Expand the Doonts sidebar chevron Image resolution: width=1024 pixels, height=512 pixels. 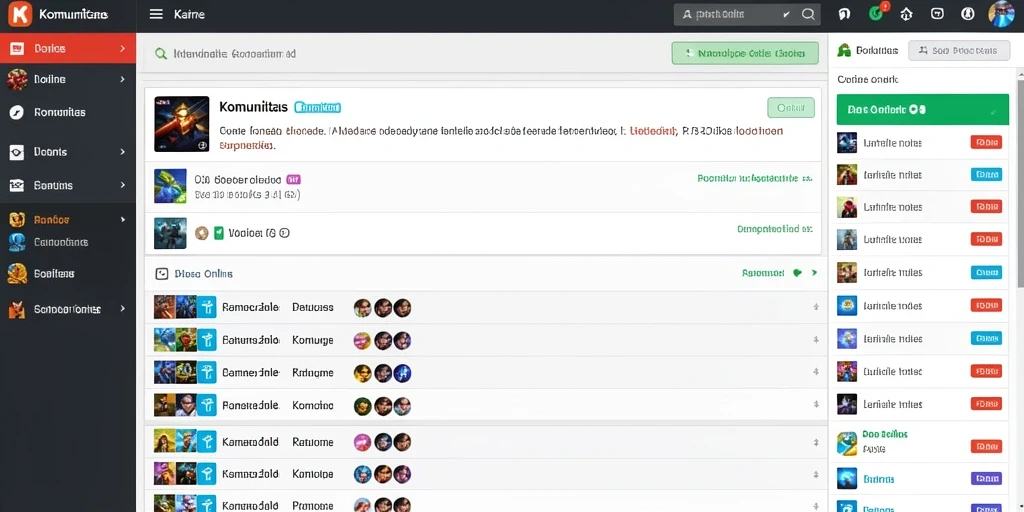[122, 152]
